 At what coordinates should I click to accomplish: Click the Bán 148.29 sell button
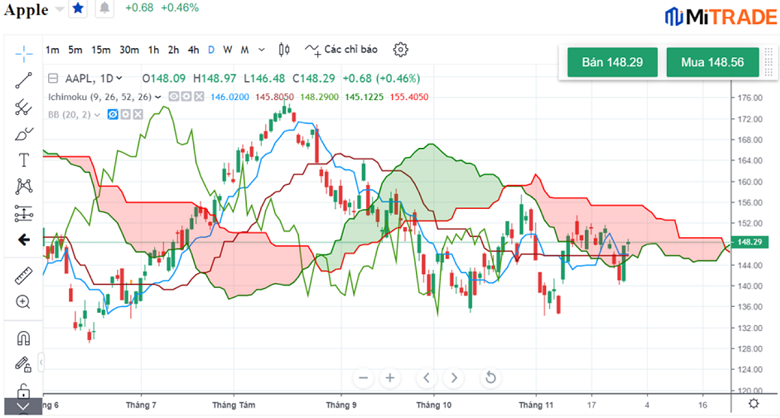[612, 62]
